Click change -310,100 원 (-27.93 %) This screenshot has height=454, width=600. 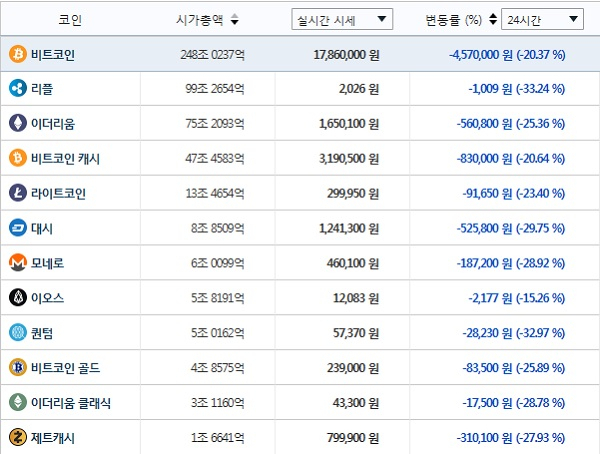tap(511, 438)
